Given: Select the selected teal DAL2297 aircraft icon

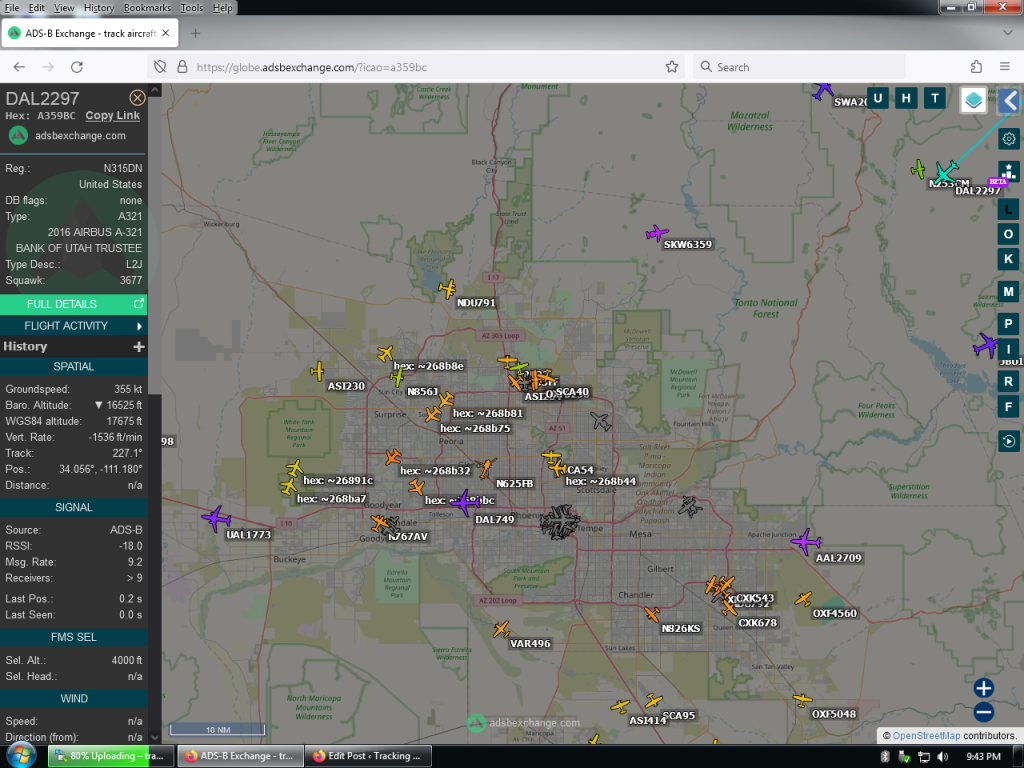Looking at the screenshot, I should 945,172.
